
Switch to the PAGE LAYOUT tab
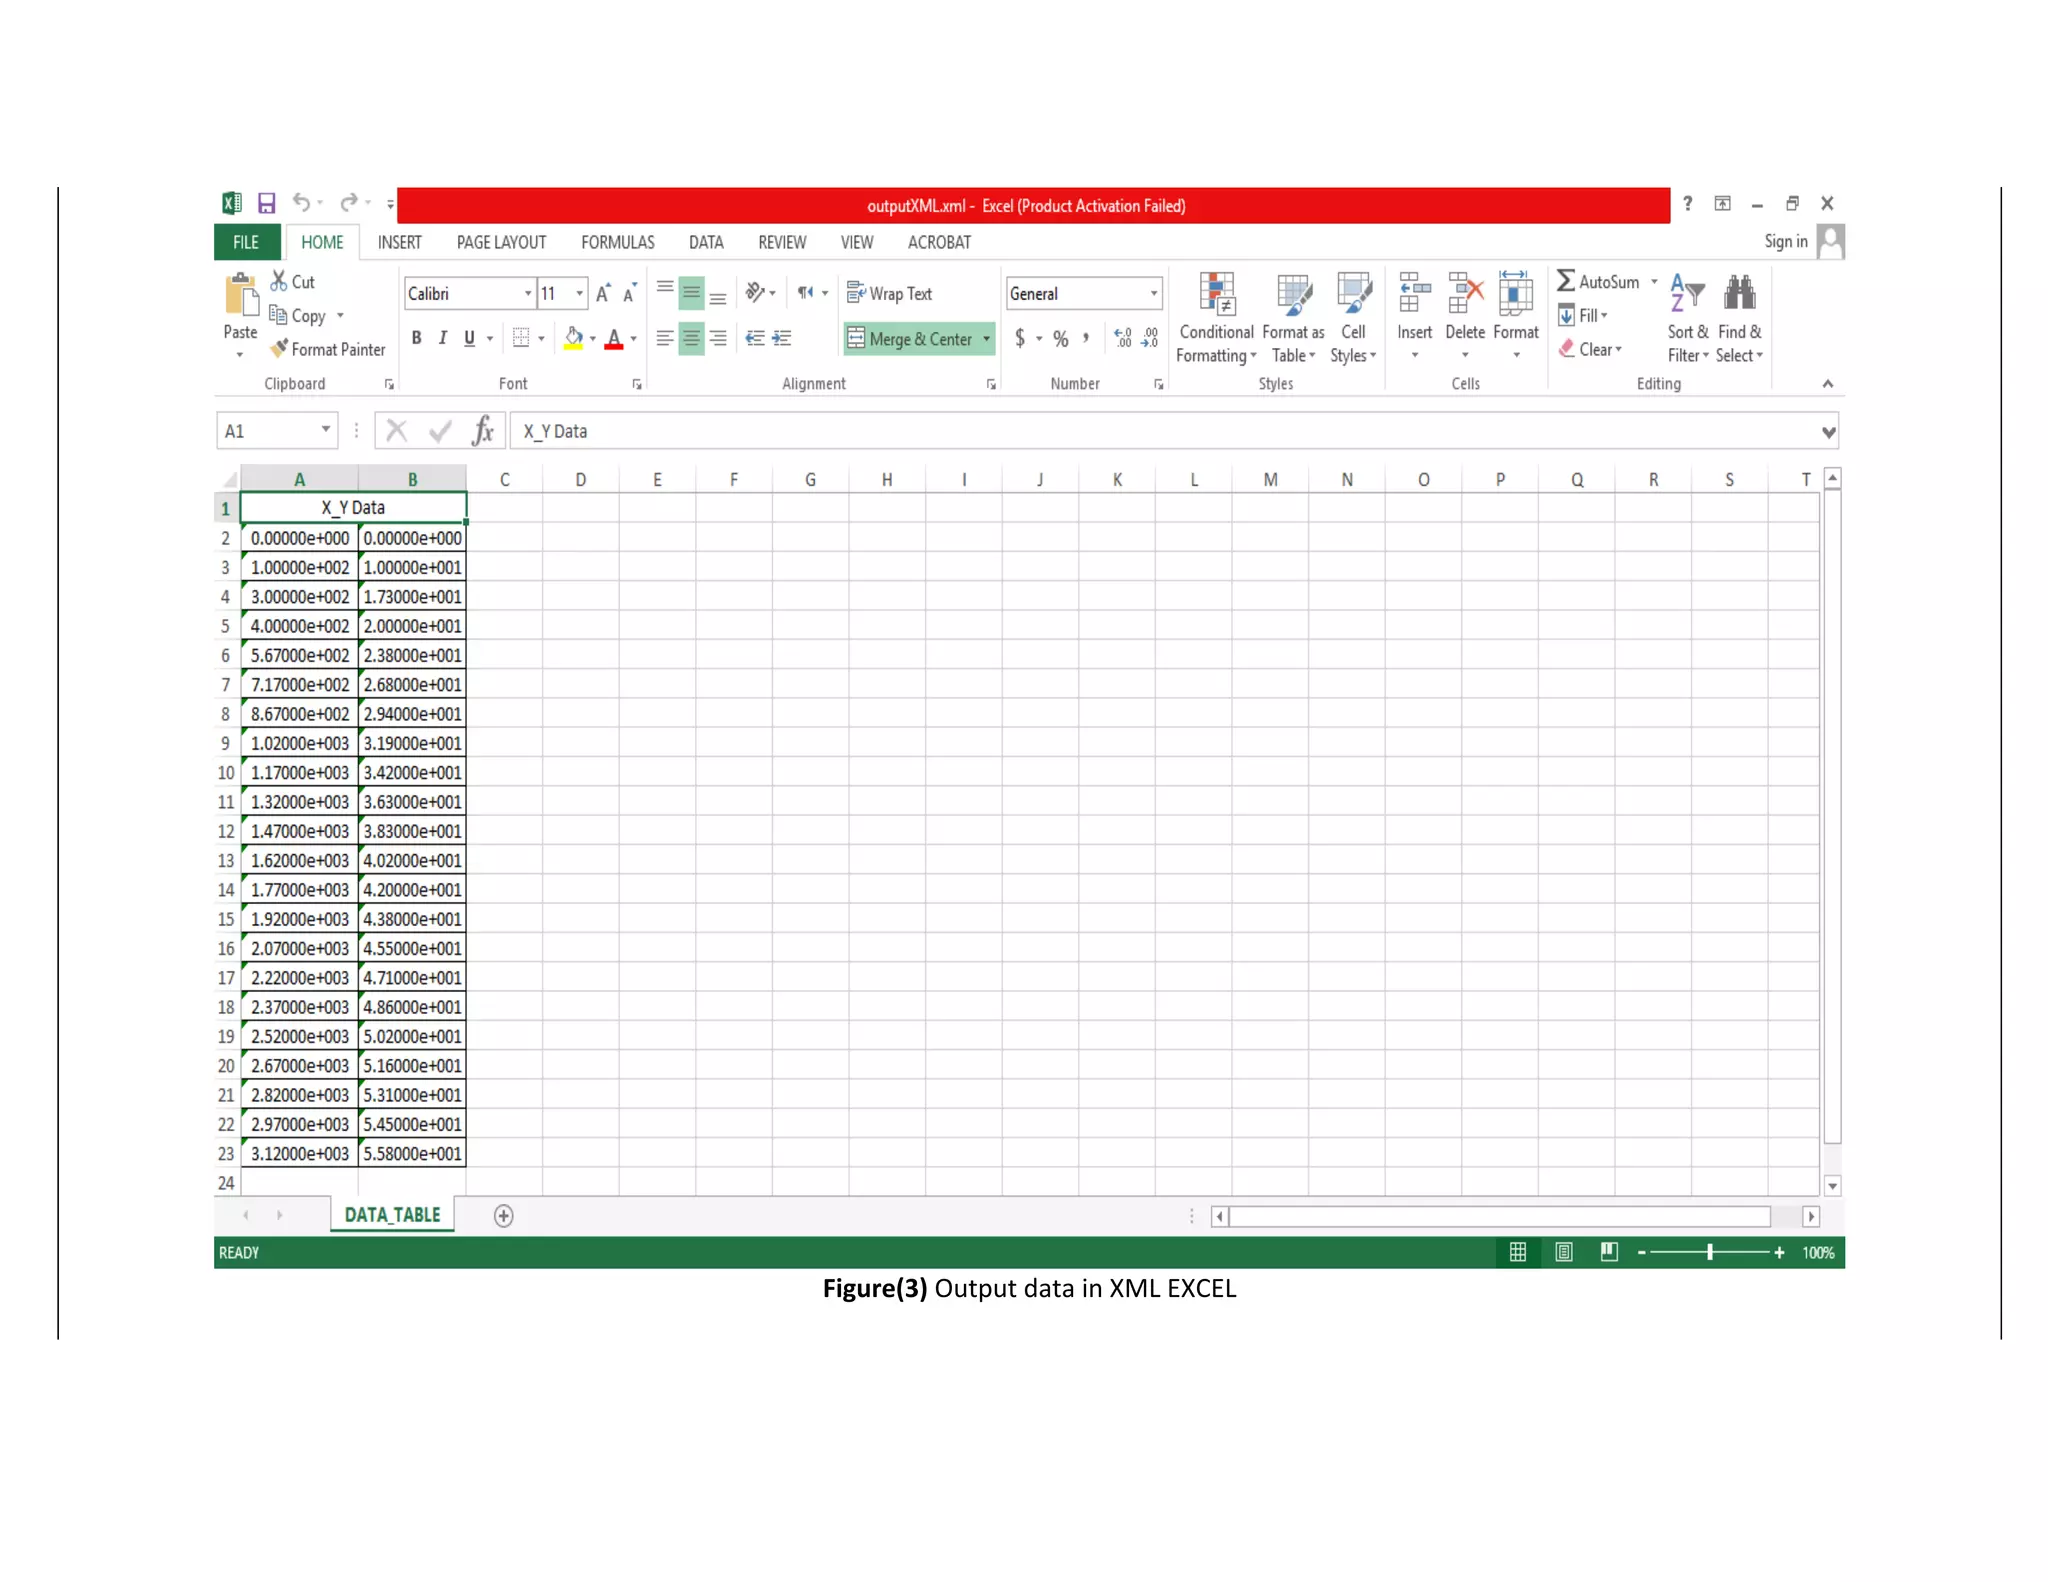[x=501, y=242]
